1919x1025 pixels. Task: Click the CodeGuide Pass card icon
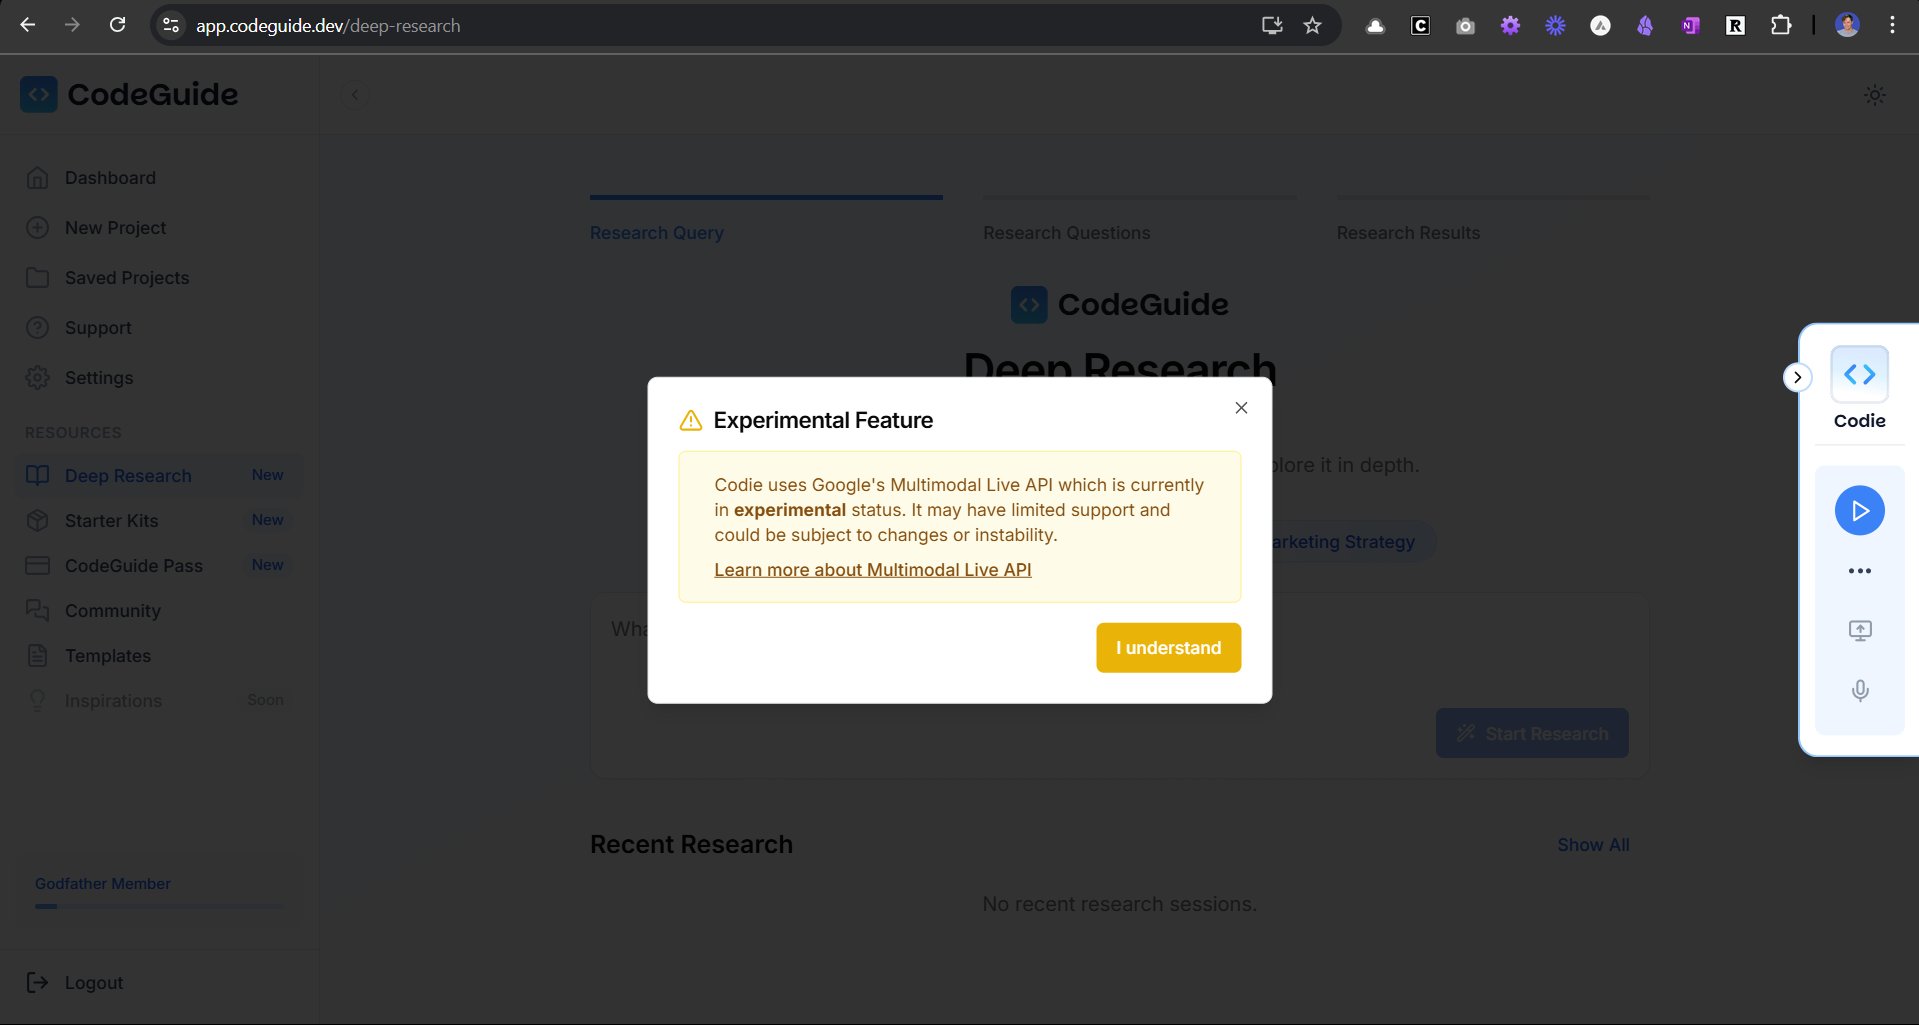38,566
